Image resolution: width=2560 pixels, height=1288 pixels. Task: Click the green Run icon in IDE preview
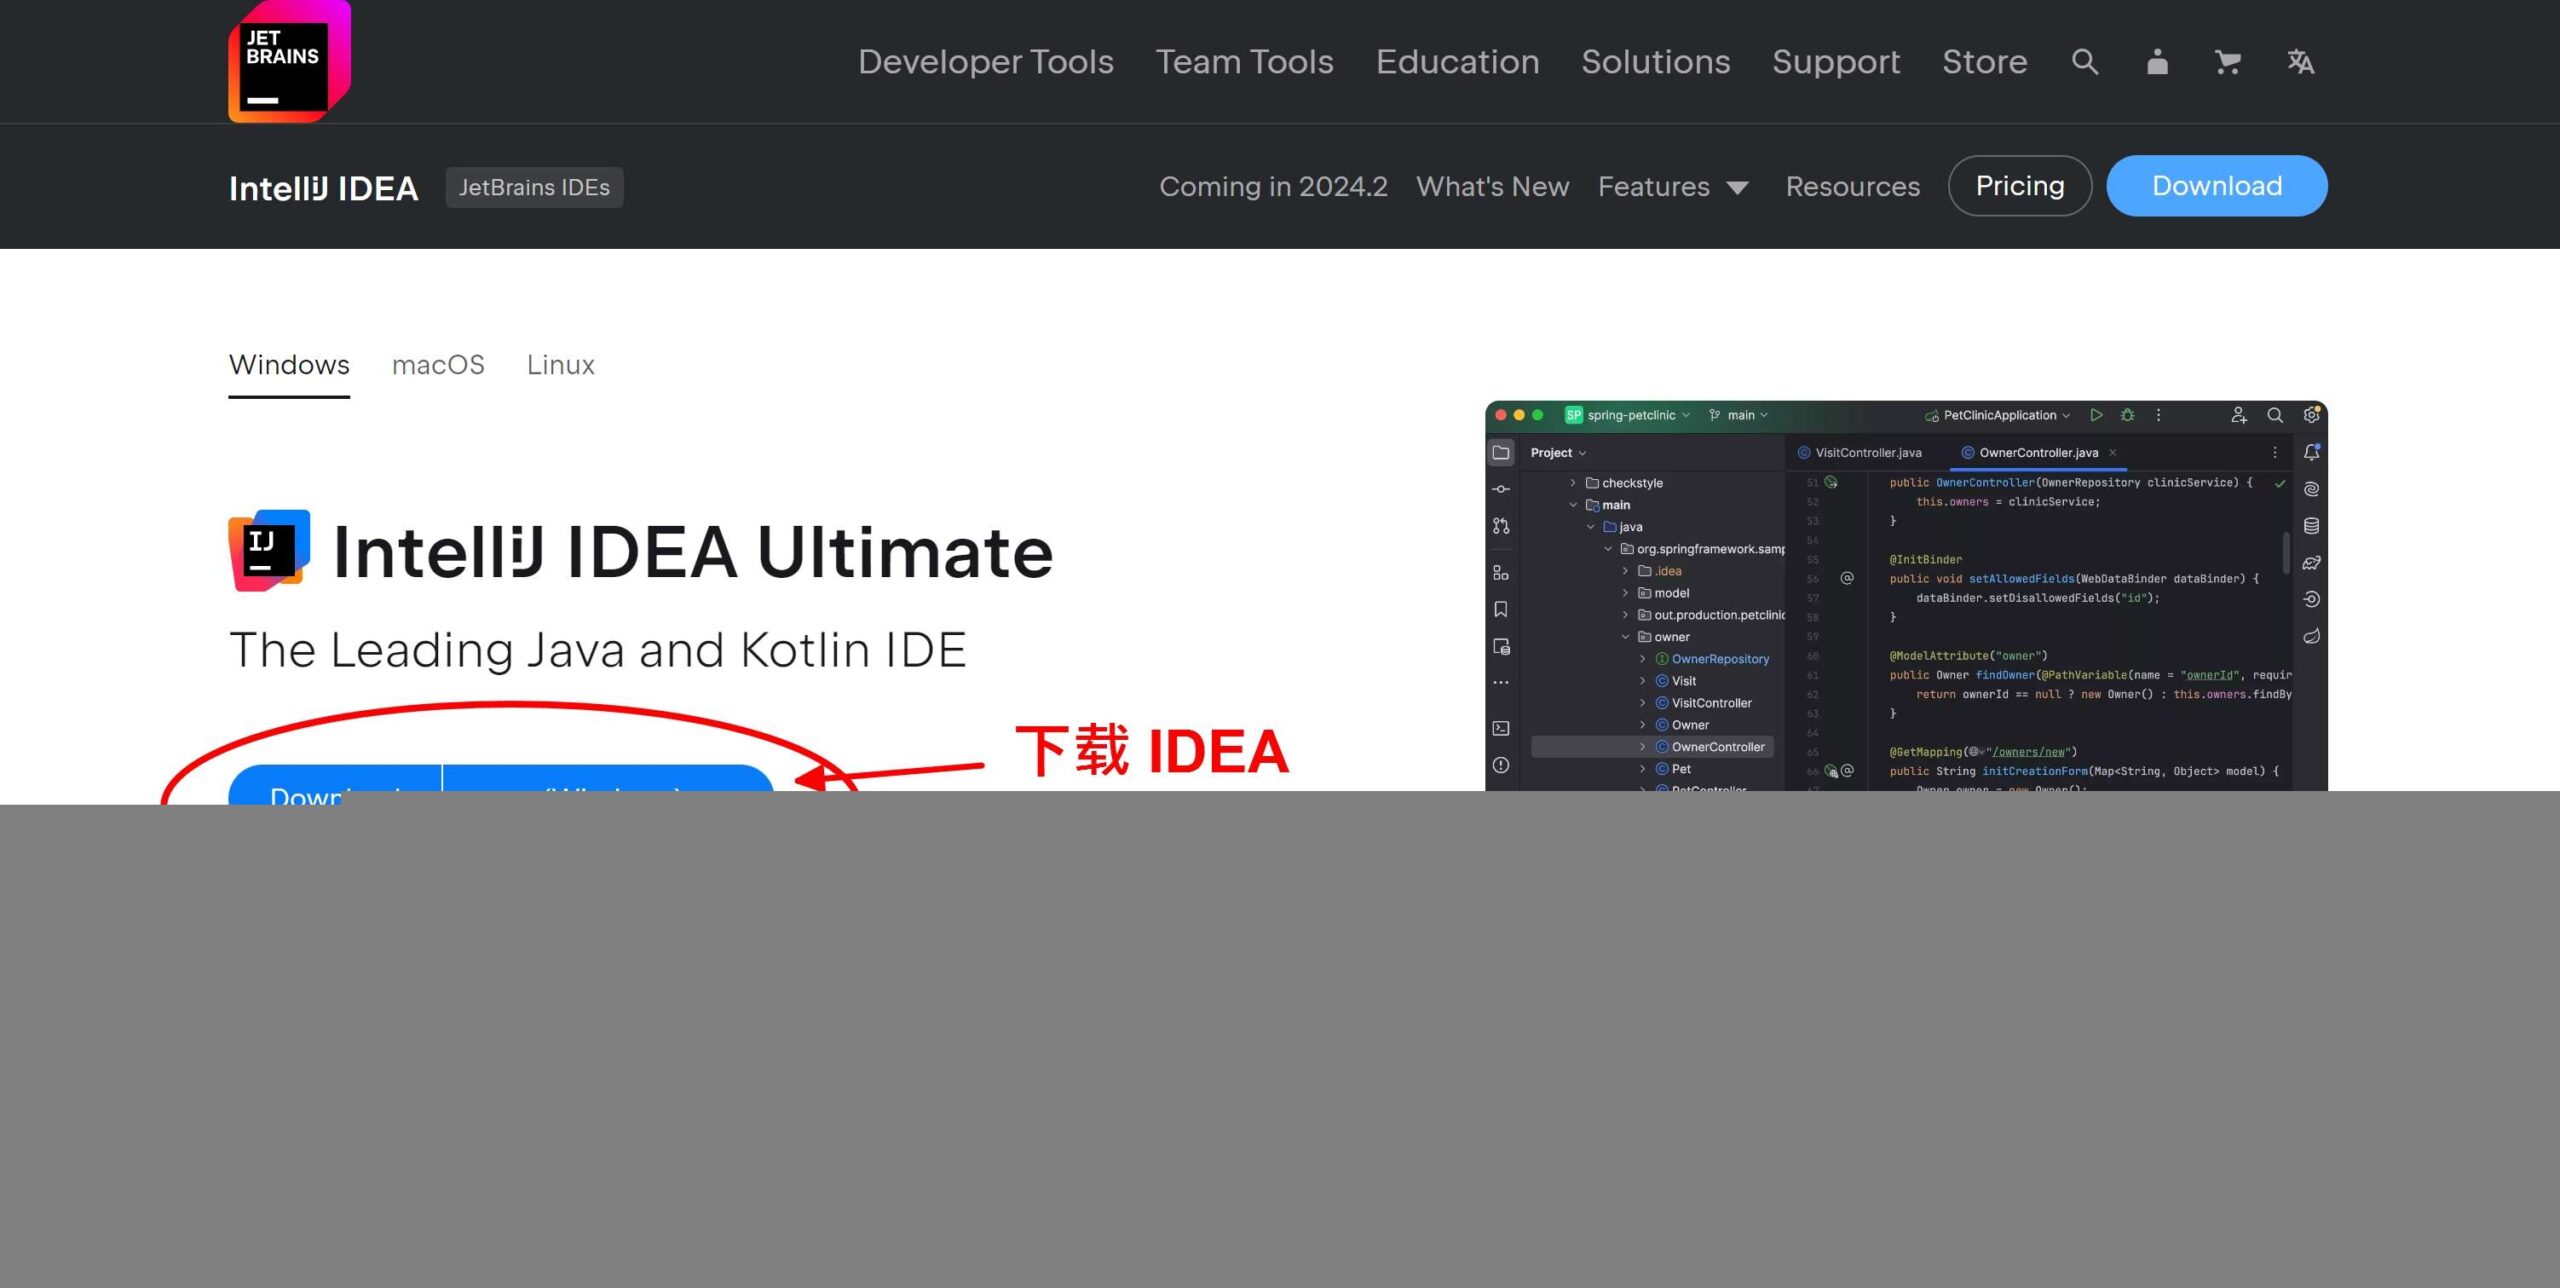click(2097, 415)
